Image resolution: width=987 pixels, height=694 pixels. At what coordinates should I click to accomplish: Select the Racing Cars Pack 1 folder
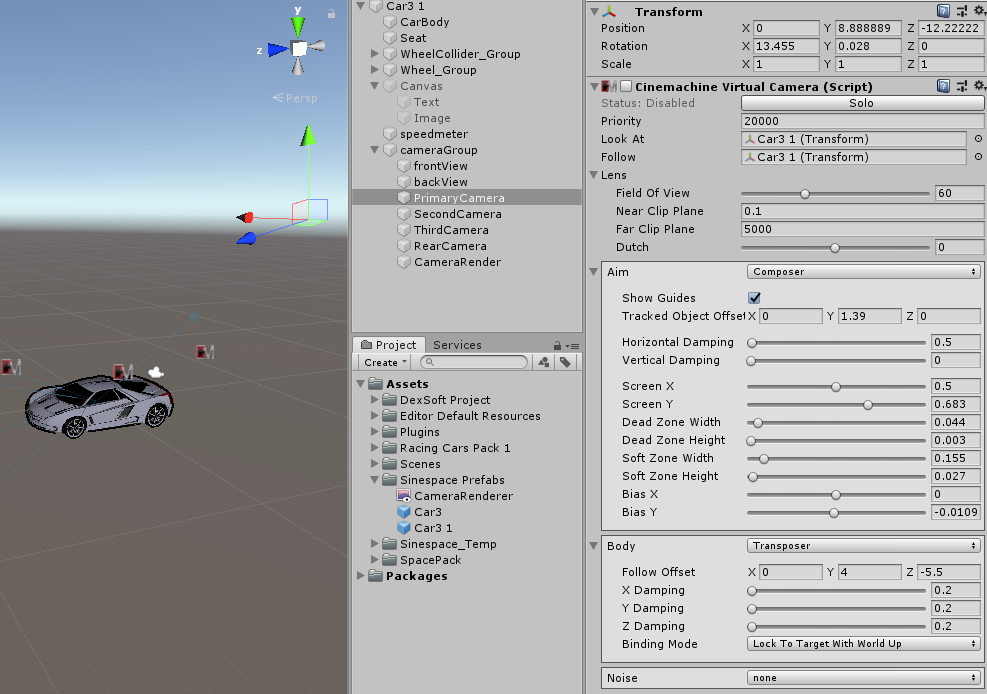[454, 448]
